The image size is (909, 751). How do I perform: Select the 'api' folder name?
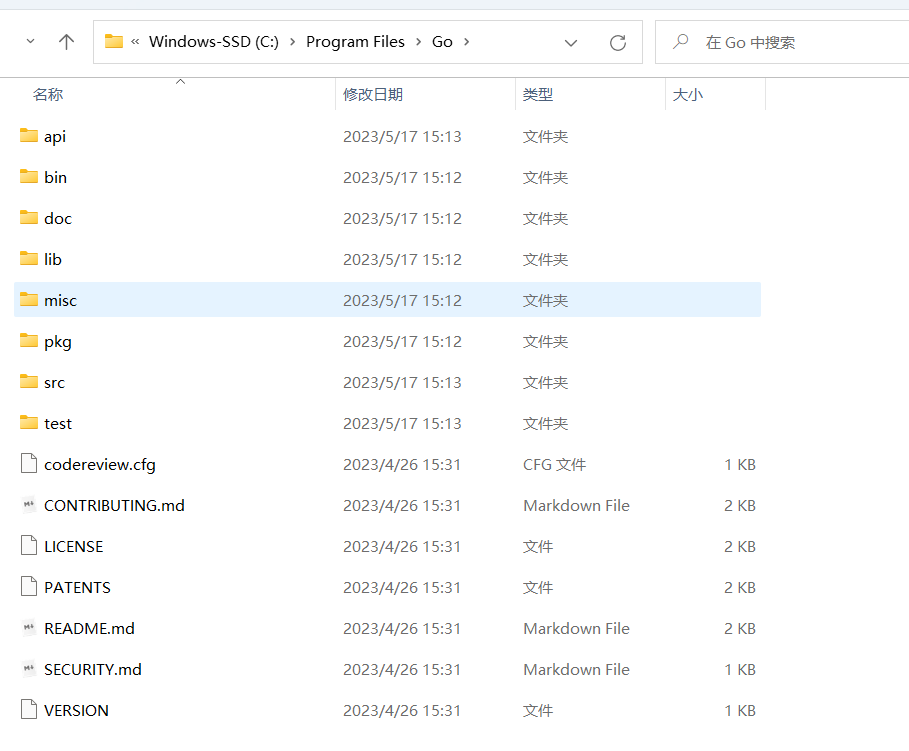[x=55, y=137]
